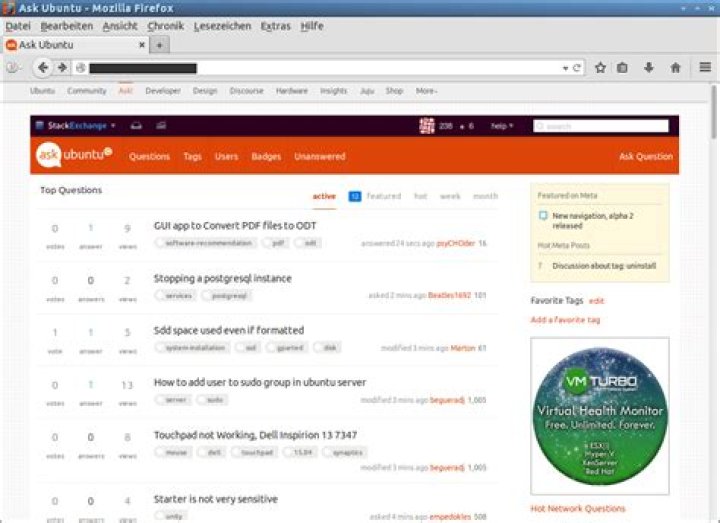
Task: Open the StackExchange inbox icon
Action: (x=136, y=125)
